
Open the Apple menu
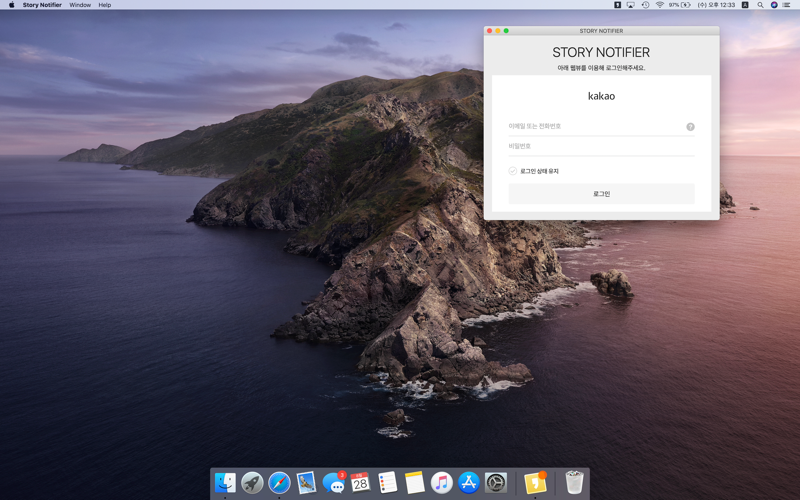[11, 5]
